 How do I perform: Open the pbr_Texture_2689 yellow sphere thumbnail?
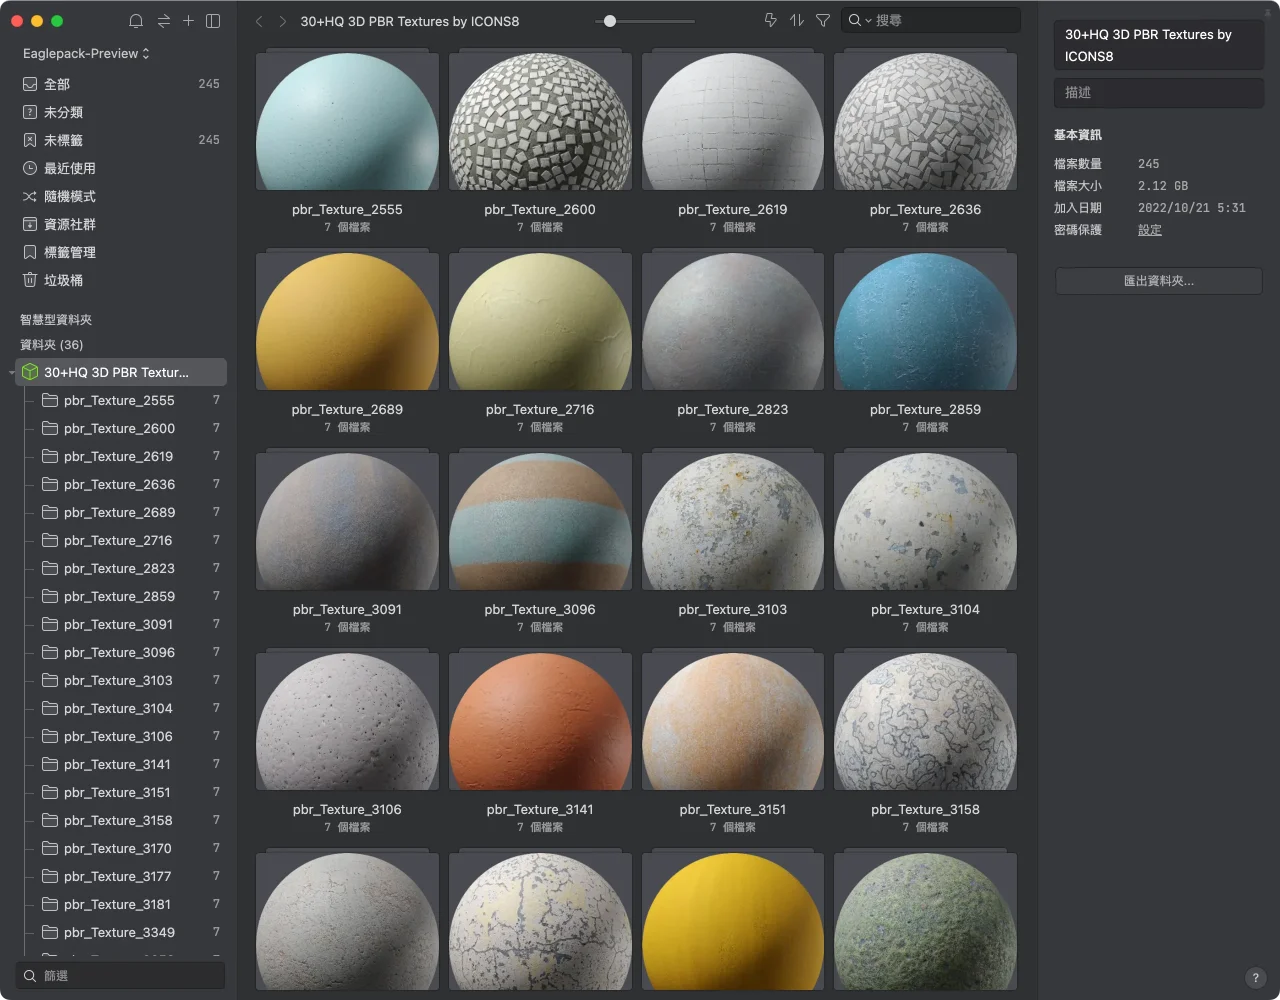coord(347,321)
